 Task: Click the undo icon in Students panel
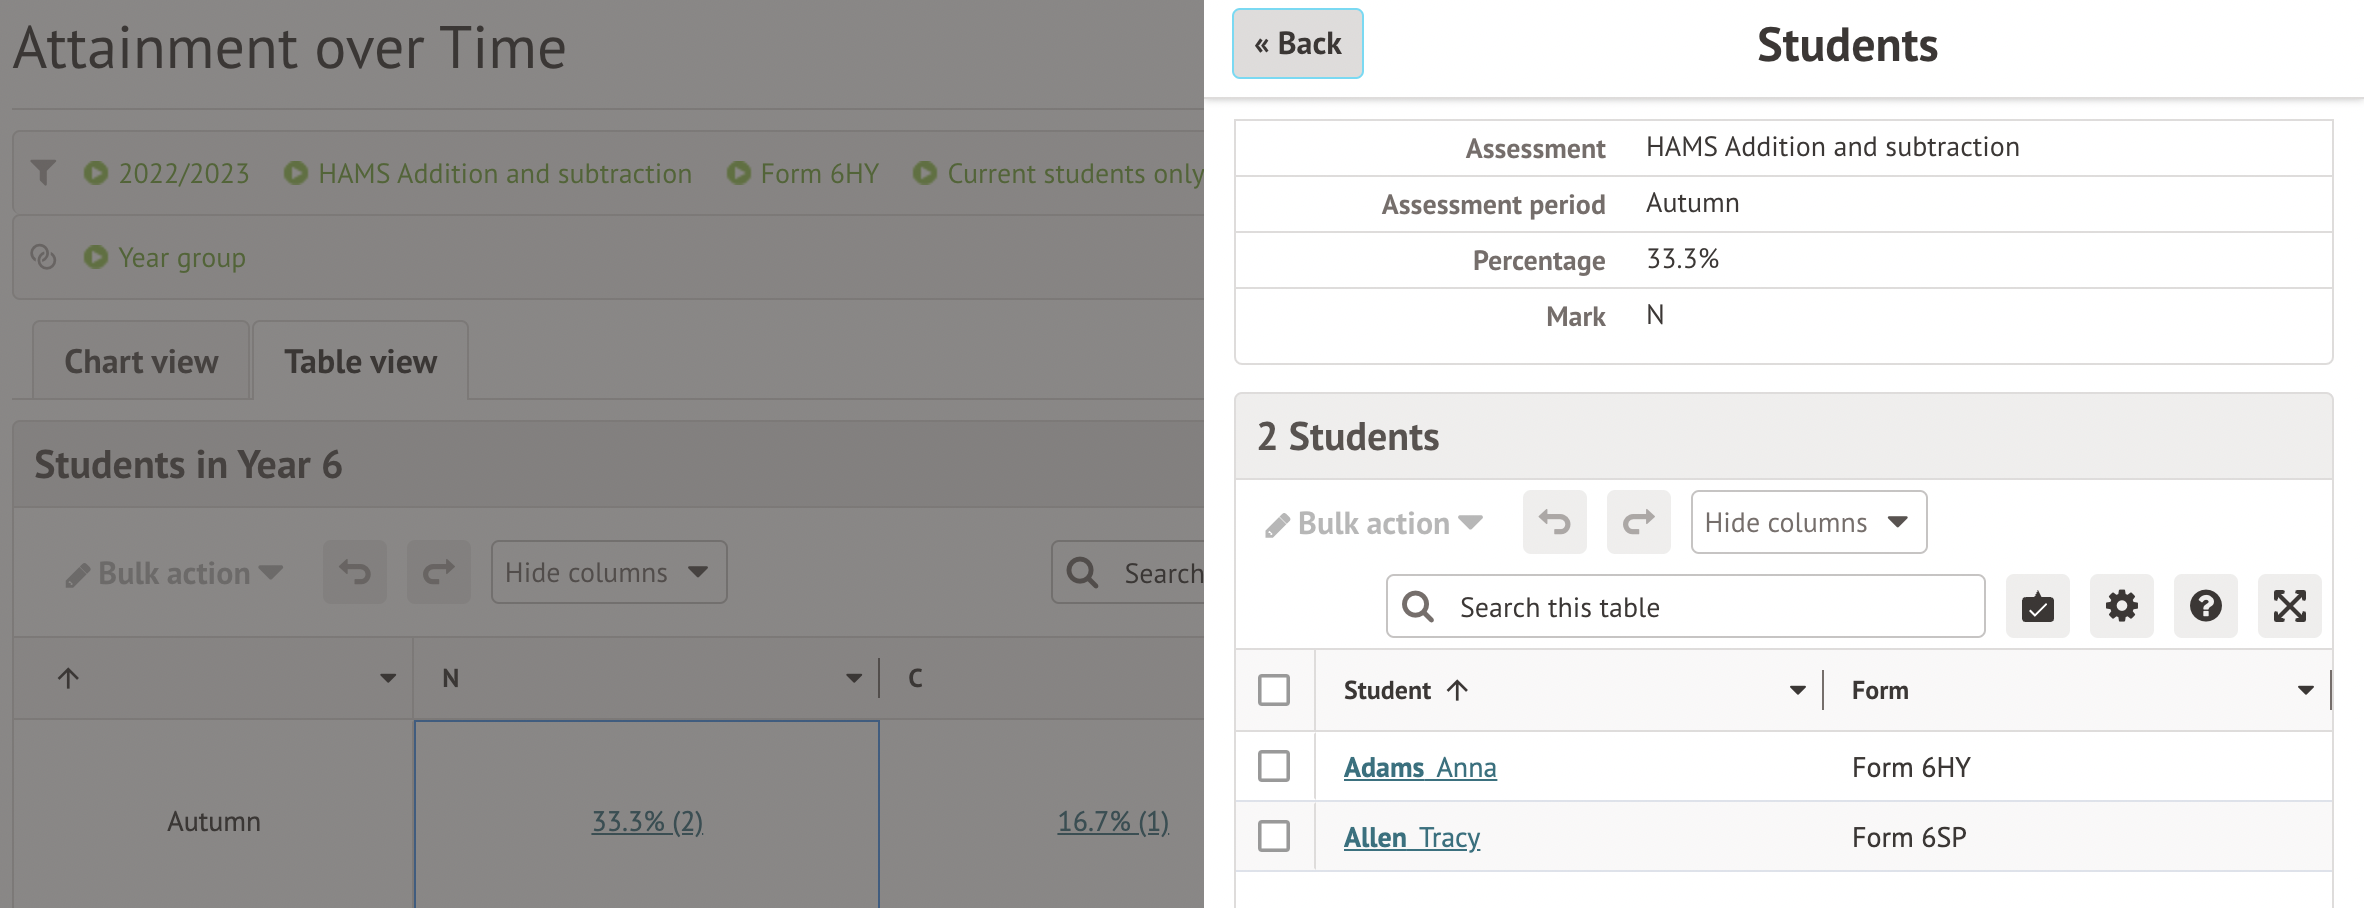click(x=1554, y=522)
